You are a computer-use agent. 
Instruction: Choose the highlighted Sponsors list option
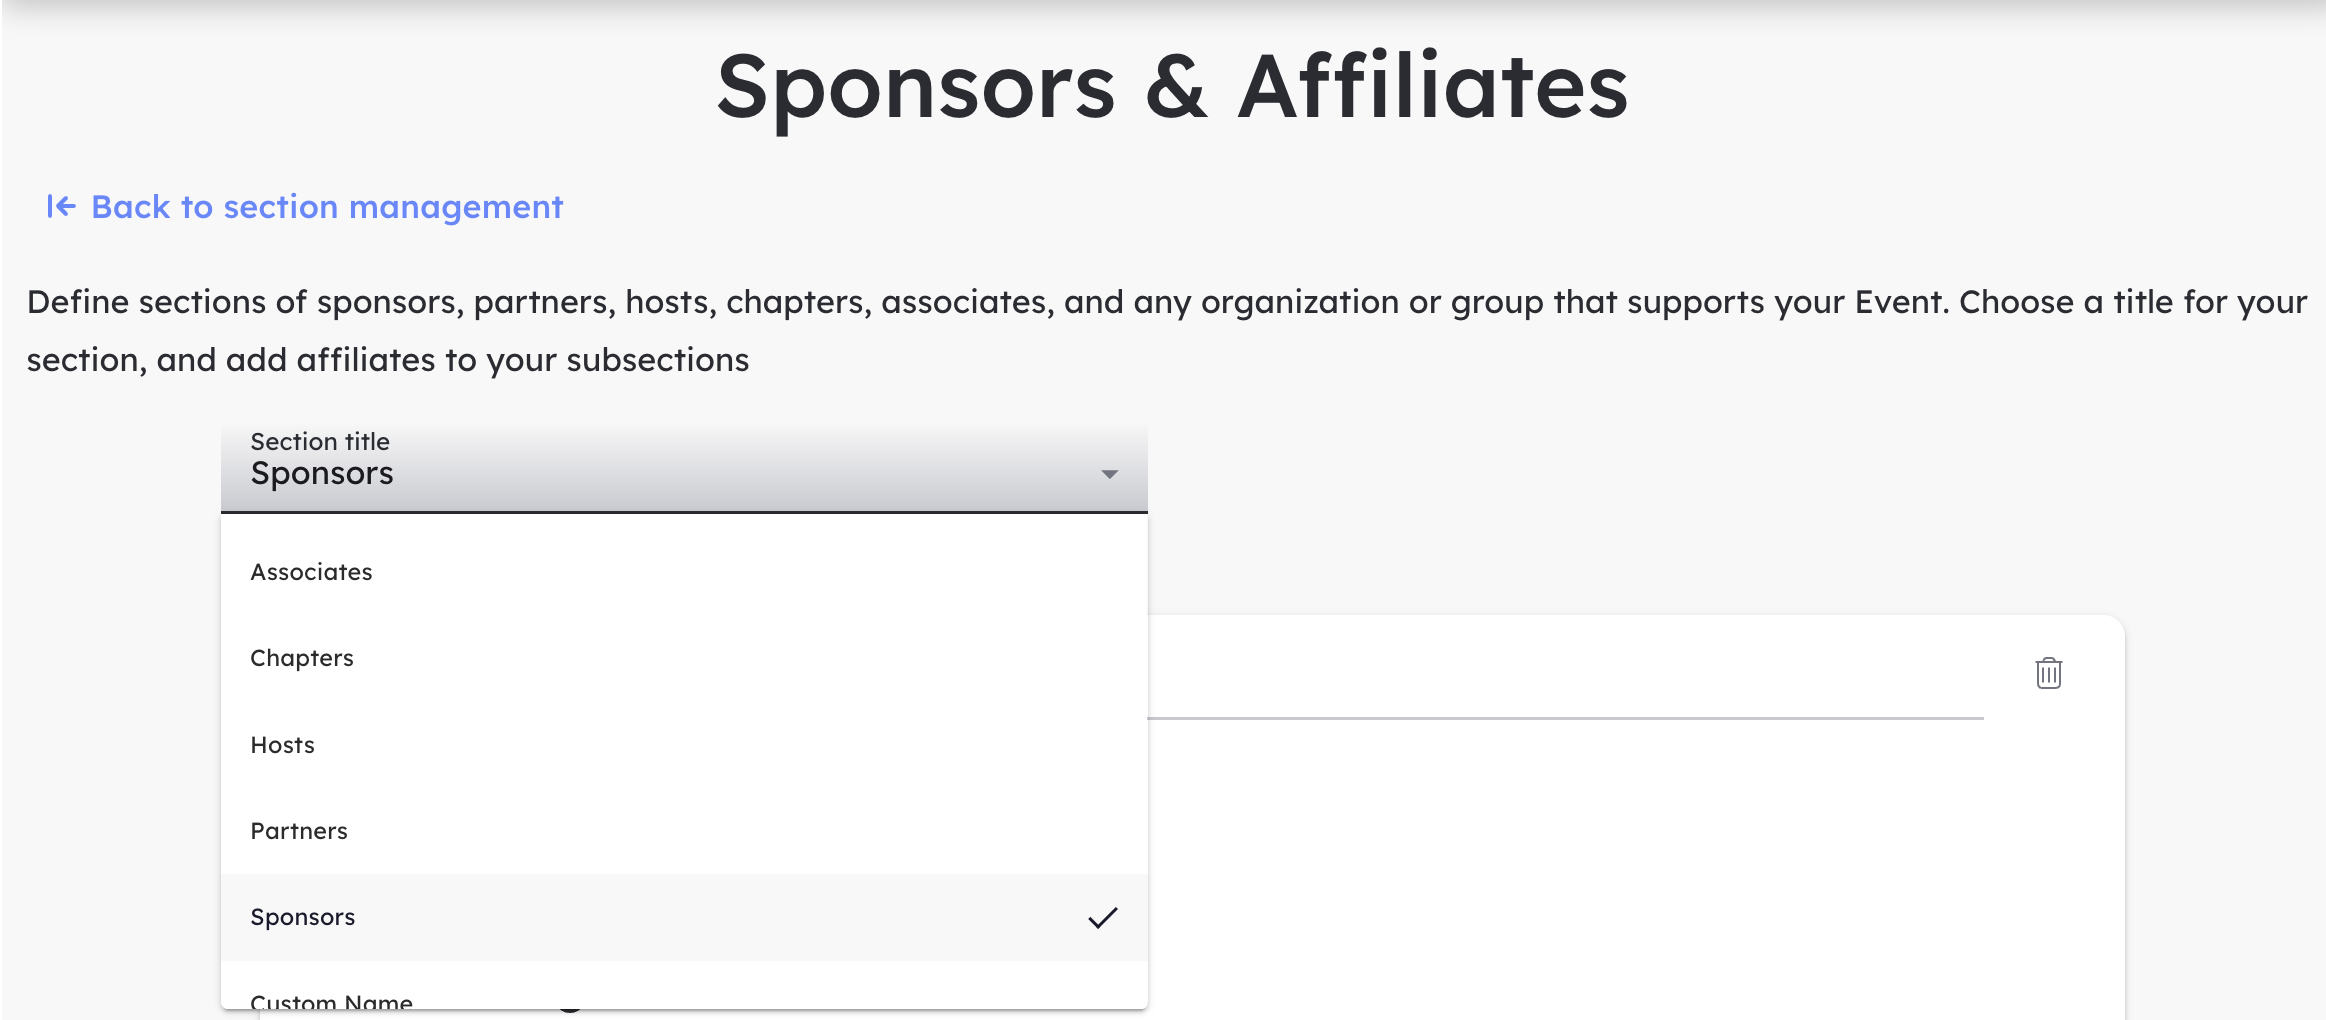[x=303, y=917]
